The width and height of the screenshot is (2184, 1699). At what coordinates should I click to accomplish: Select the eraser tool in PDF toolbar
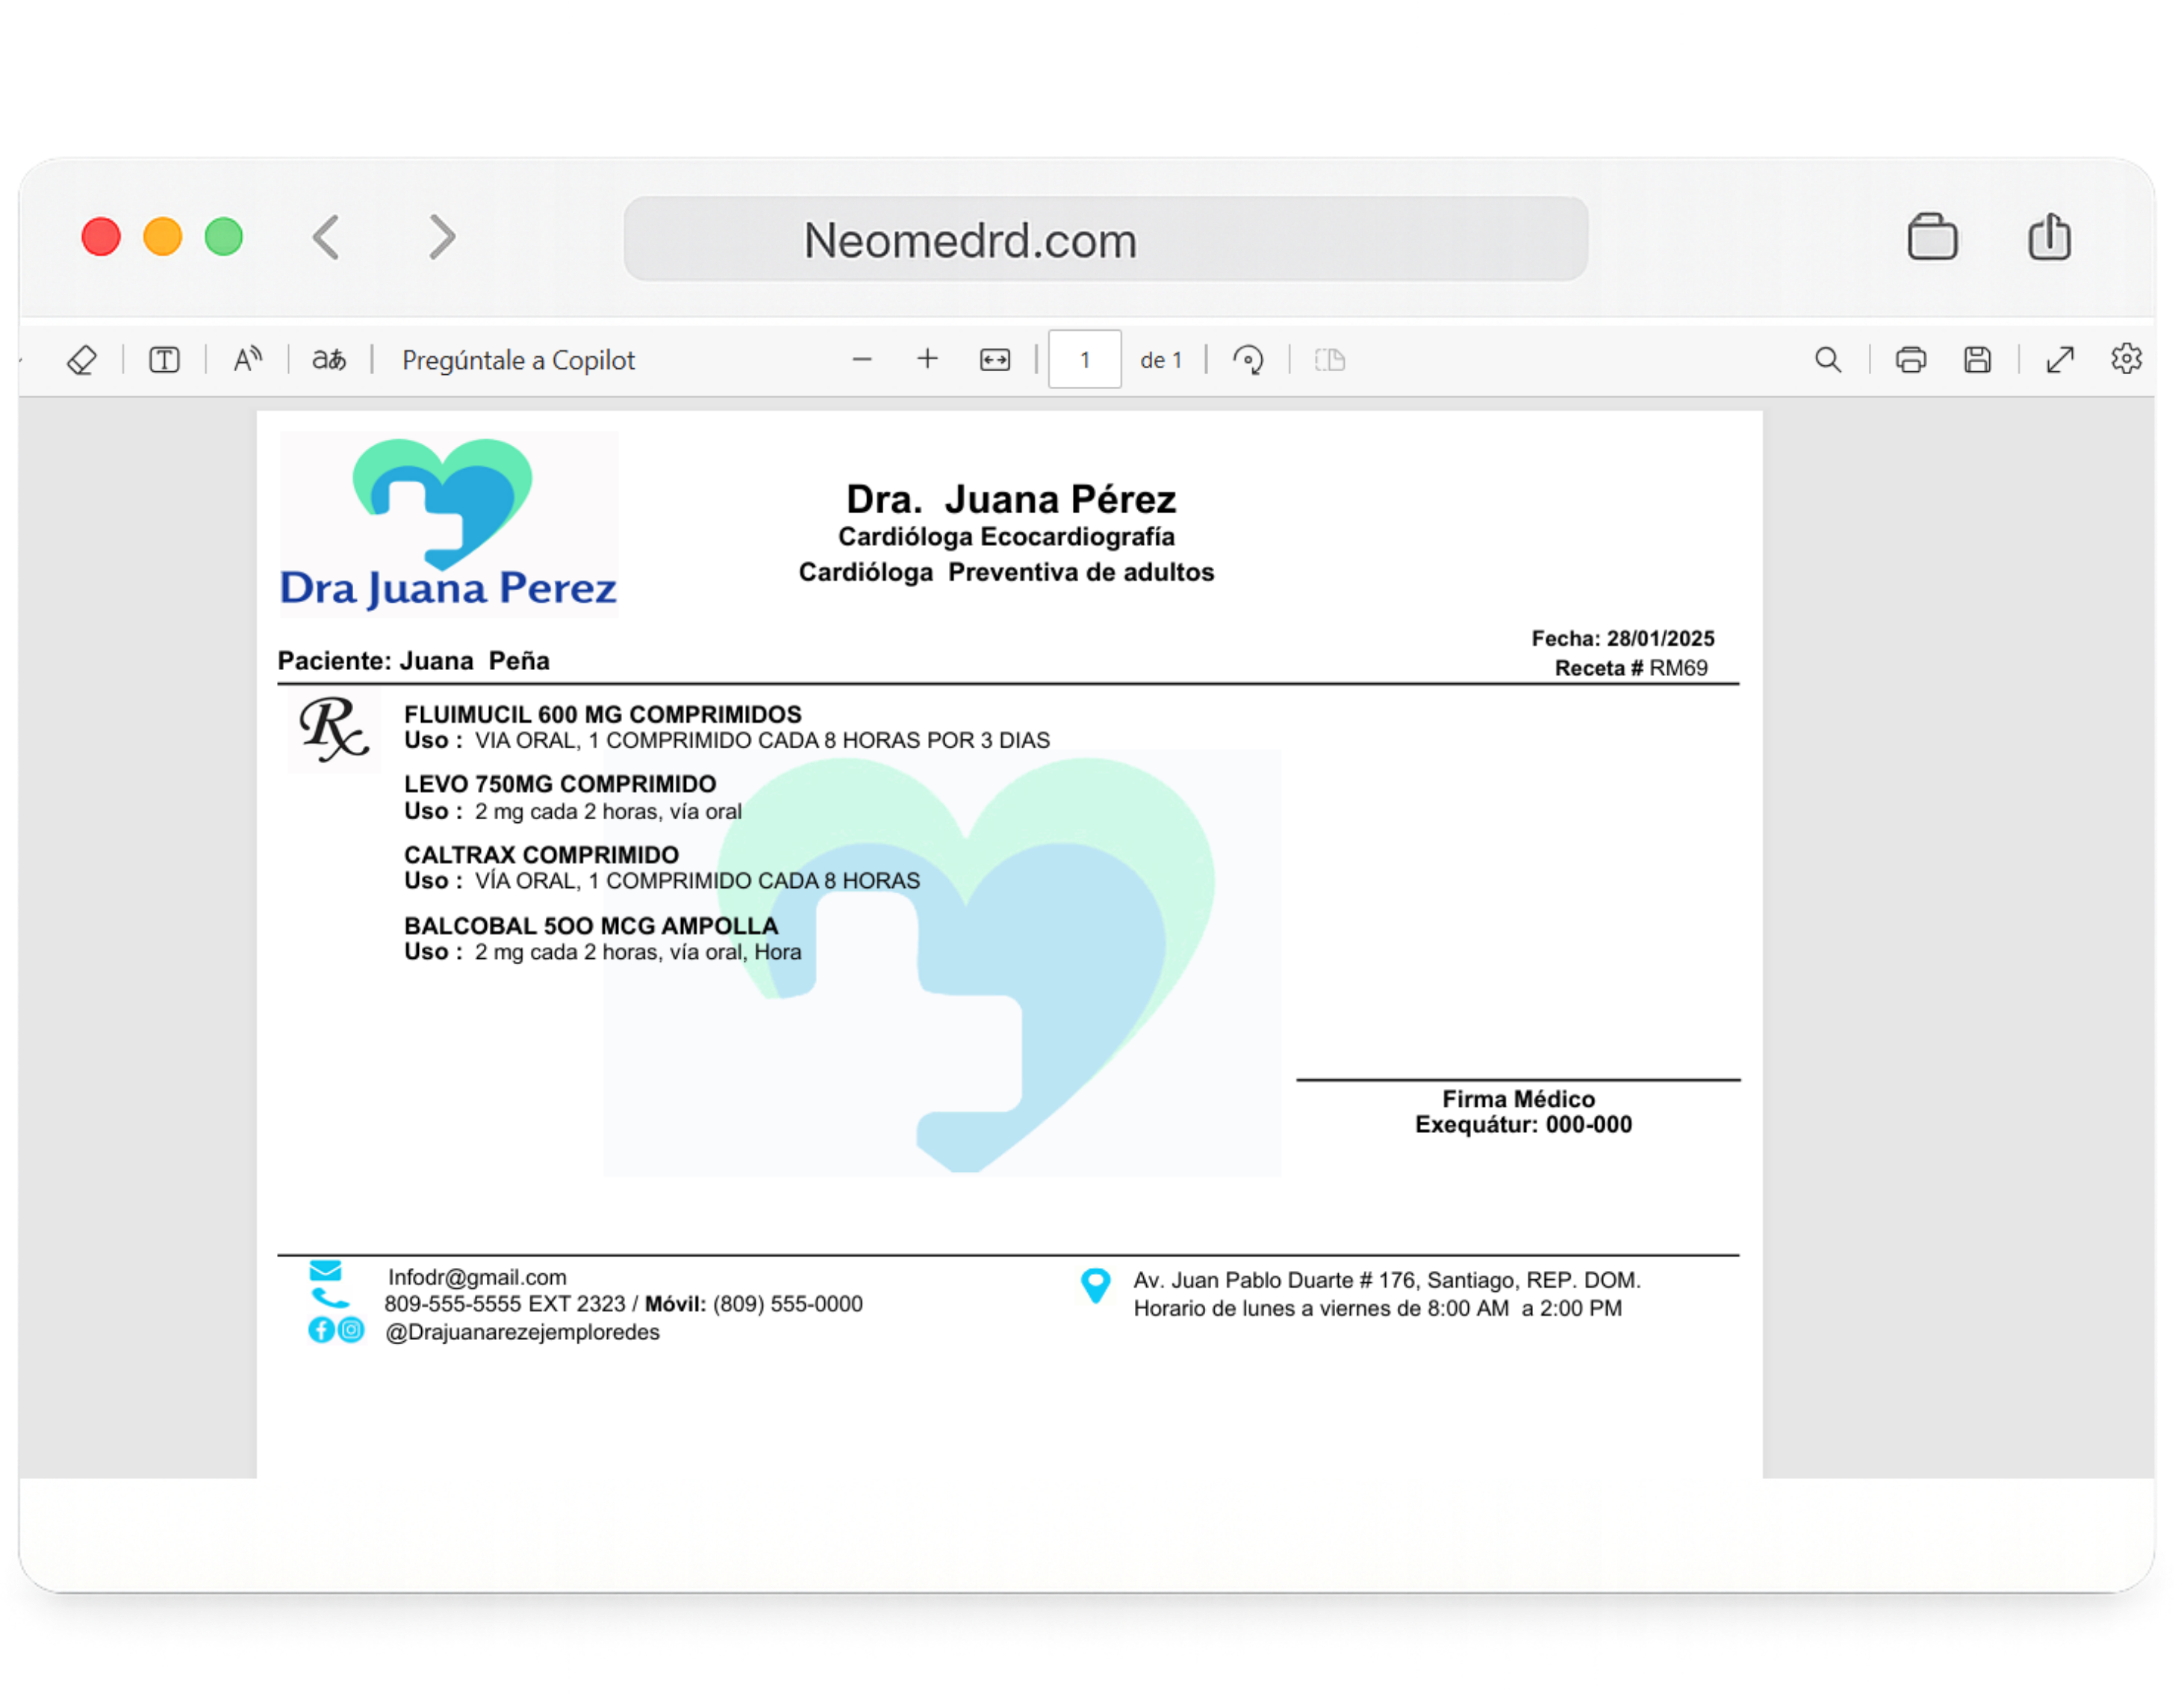point(82,360)
